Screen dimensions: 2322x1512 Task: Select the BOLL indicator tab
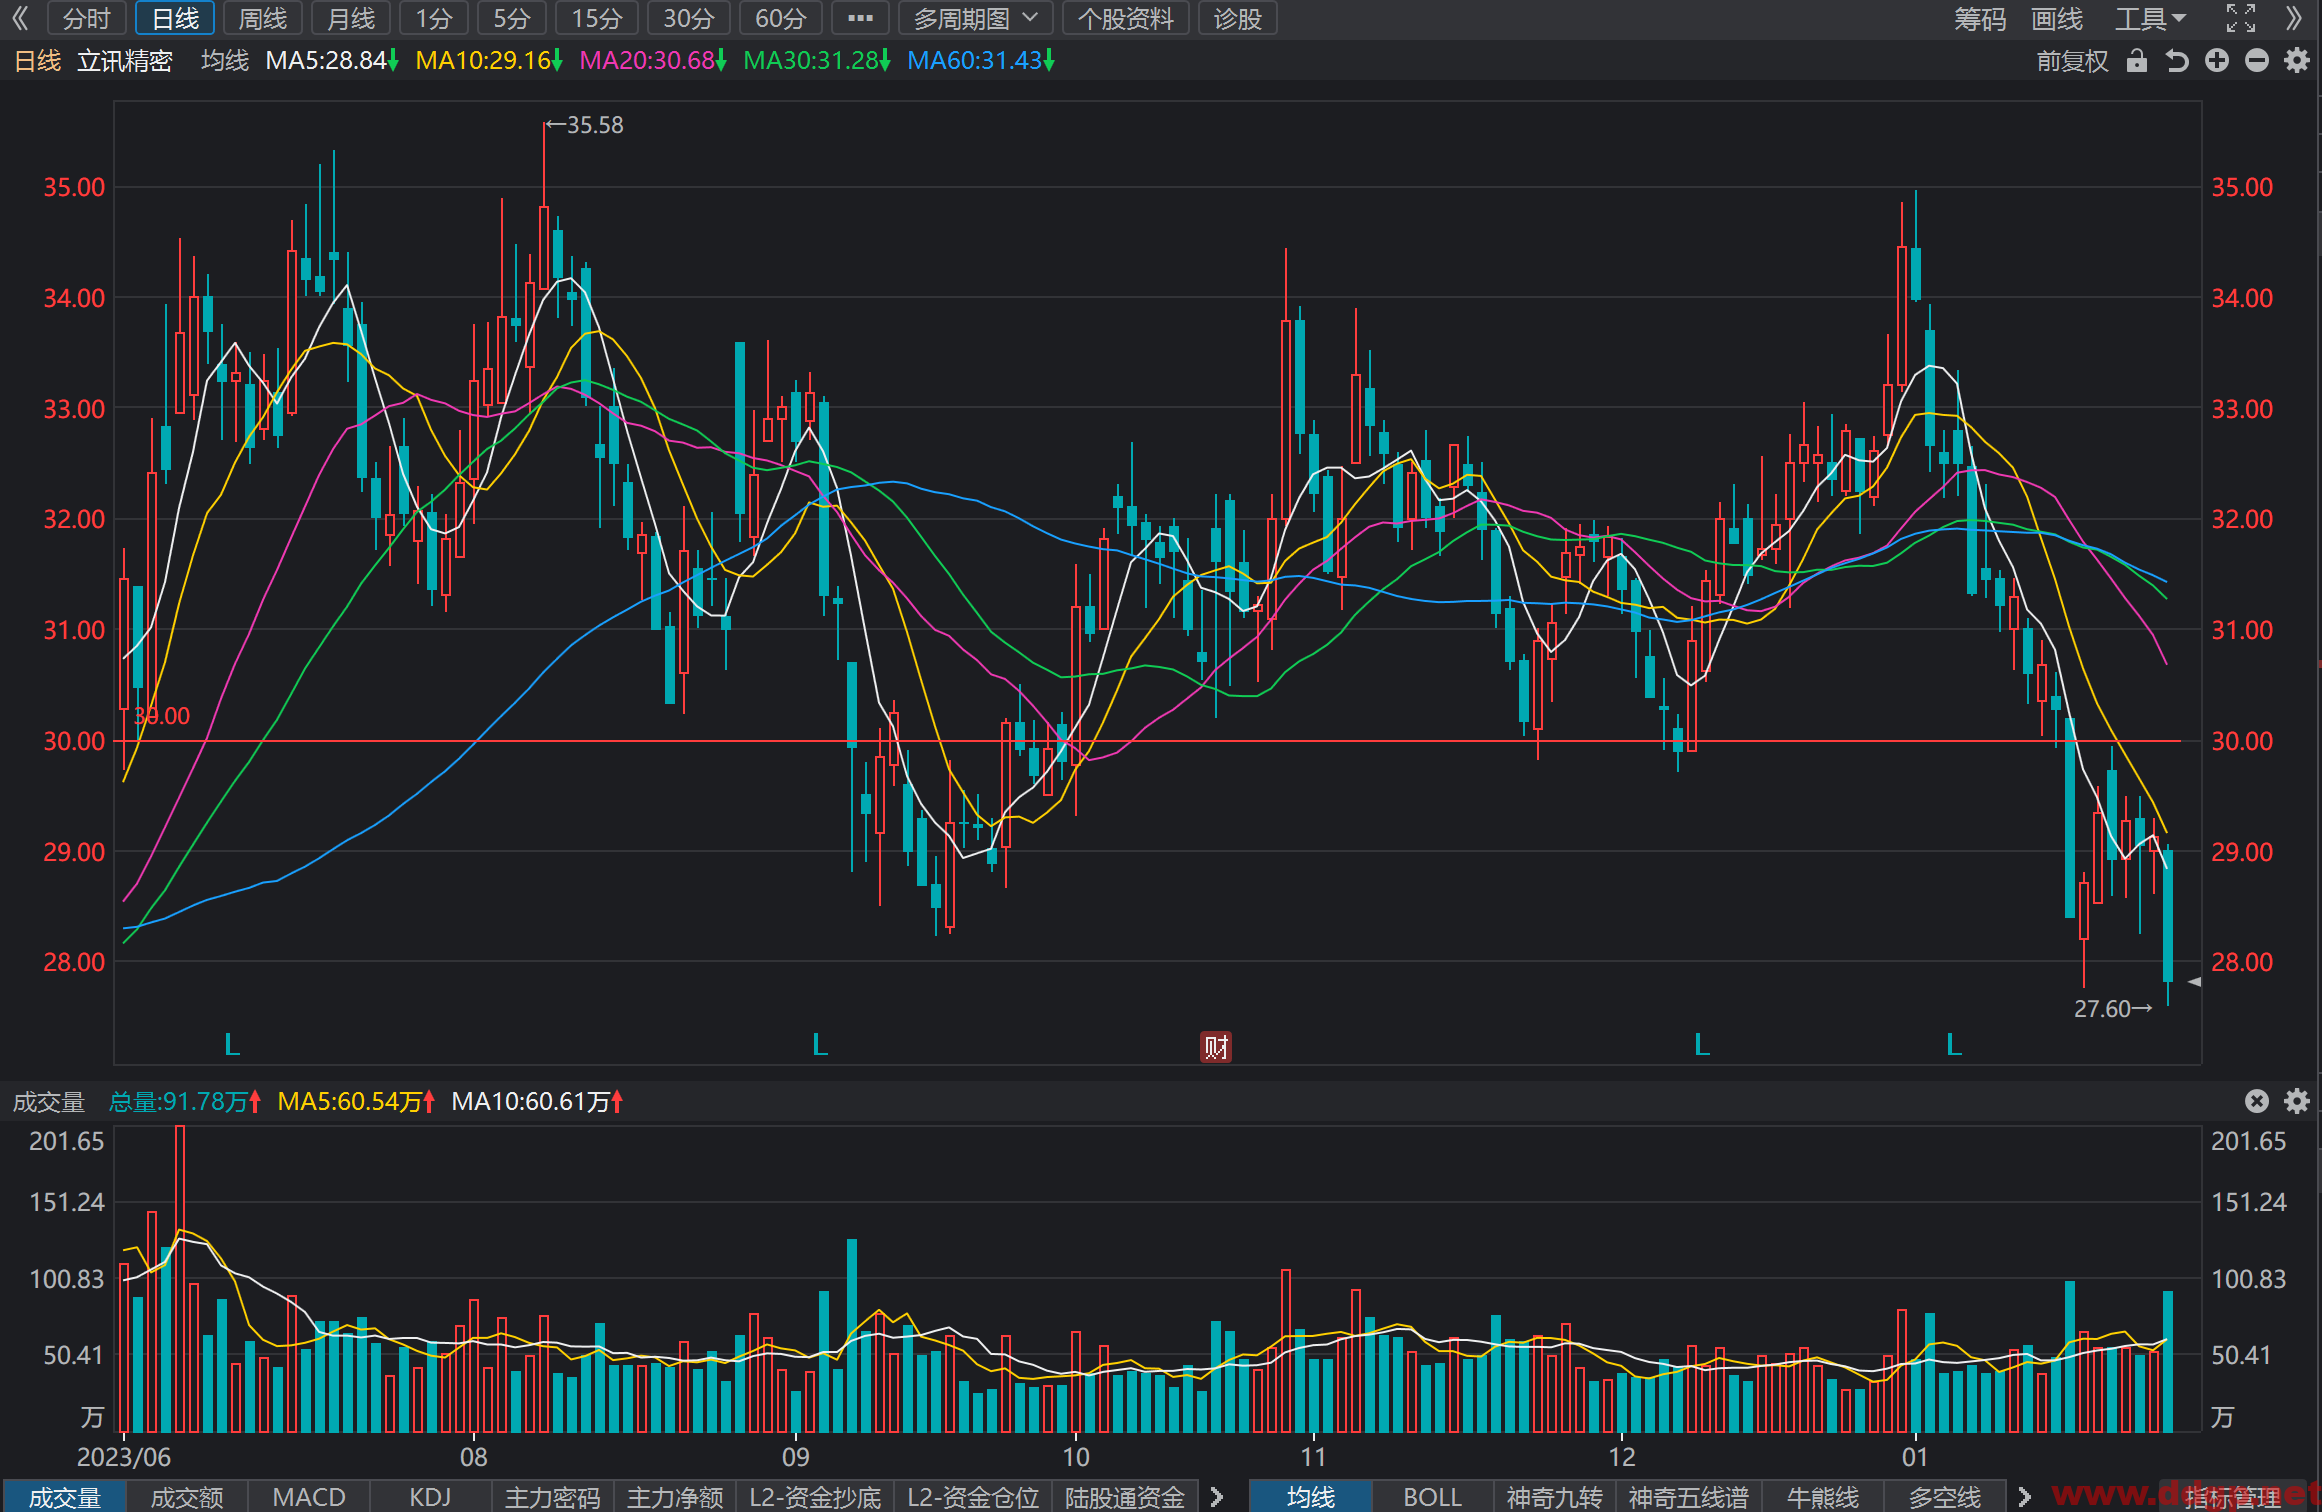coord(1432,1497)
